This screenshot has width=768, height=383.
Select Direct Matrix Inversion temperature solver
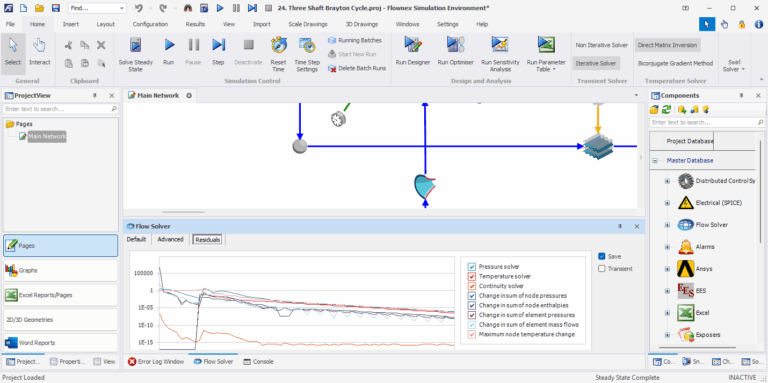point(667,45)
